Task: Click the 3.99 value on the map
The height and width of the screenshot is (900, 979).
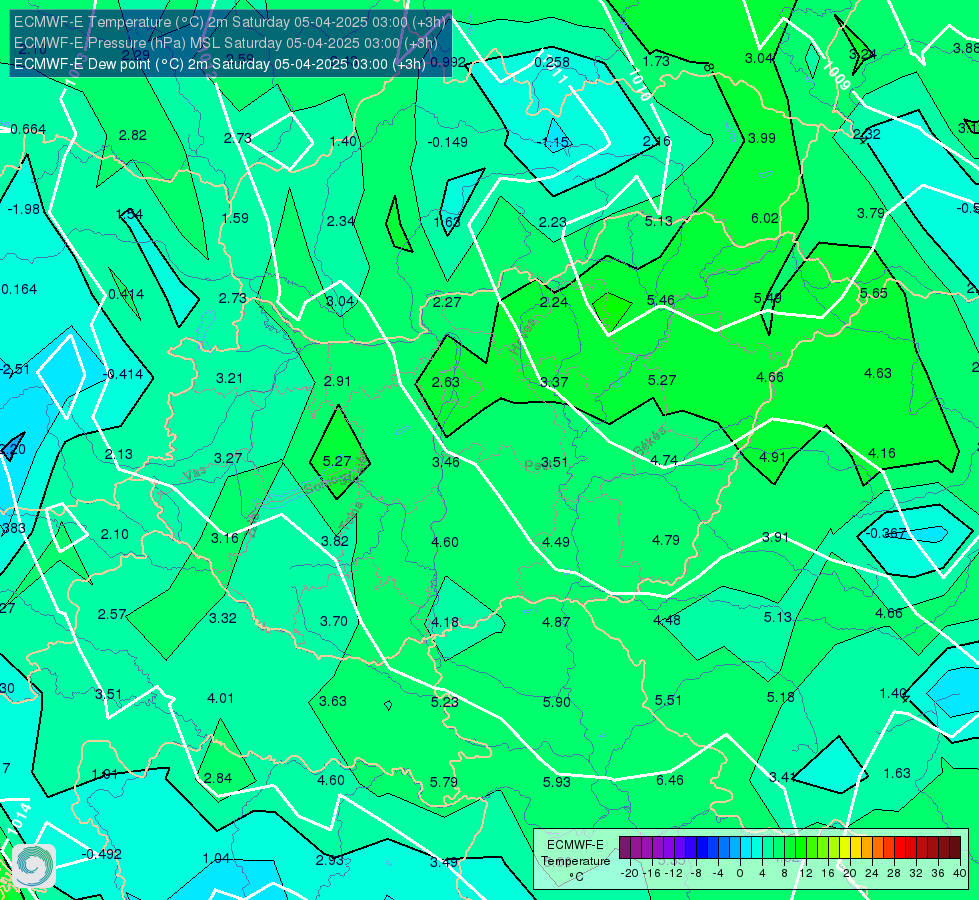Action: [x=762, y=138]
